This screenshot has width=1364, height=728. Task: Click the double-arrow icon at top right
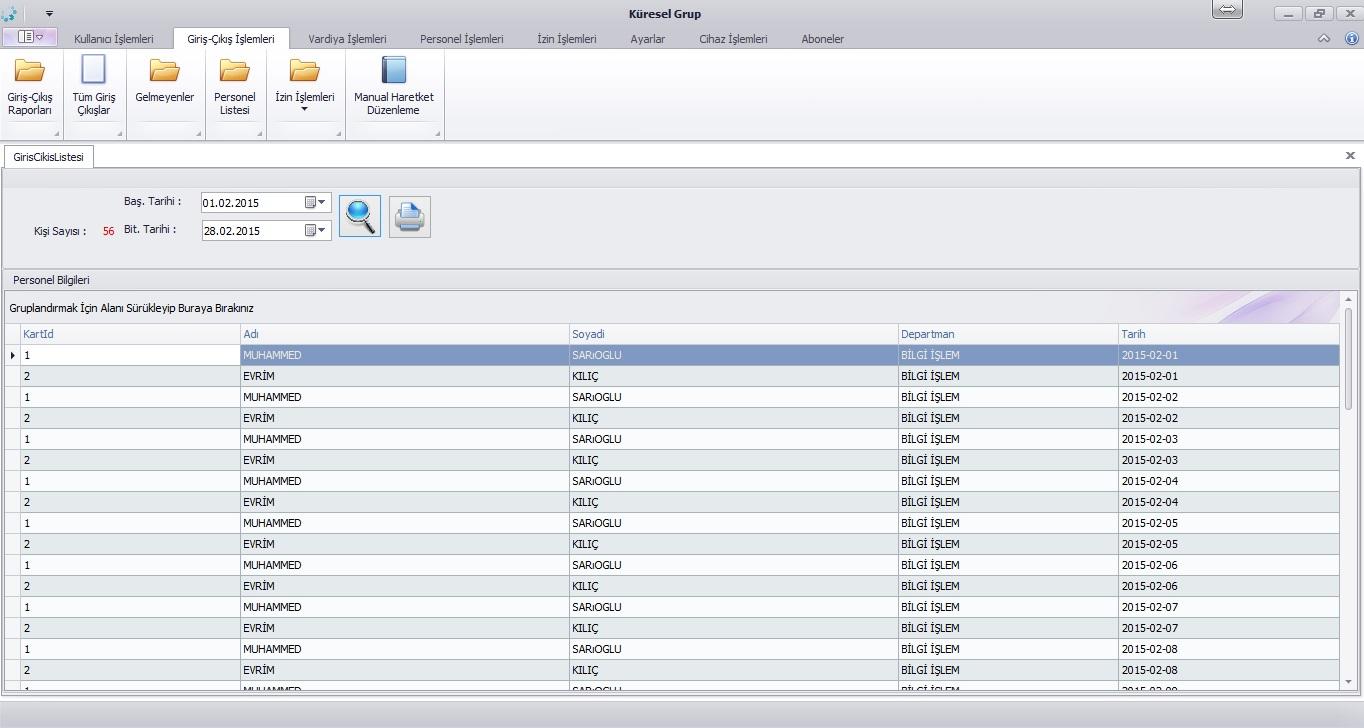tap(1227, 9)
